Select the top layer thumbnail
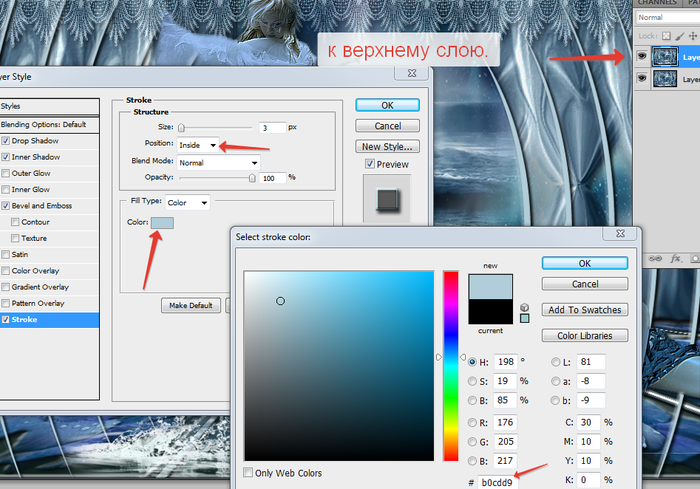 coord(665,57)
